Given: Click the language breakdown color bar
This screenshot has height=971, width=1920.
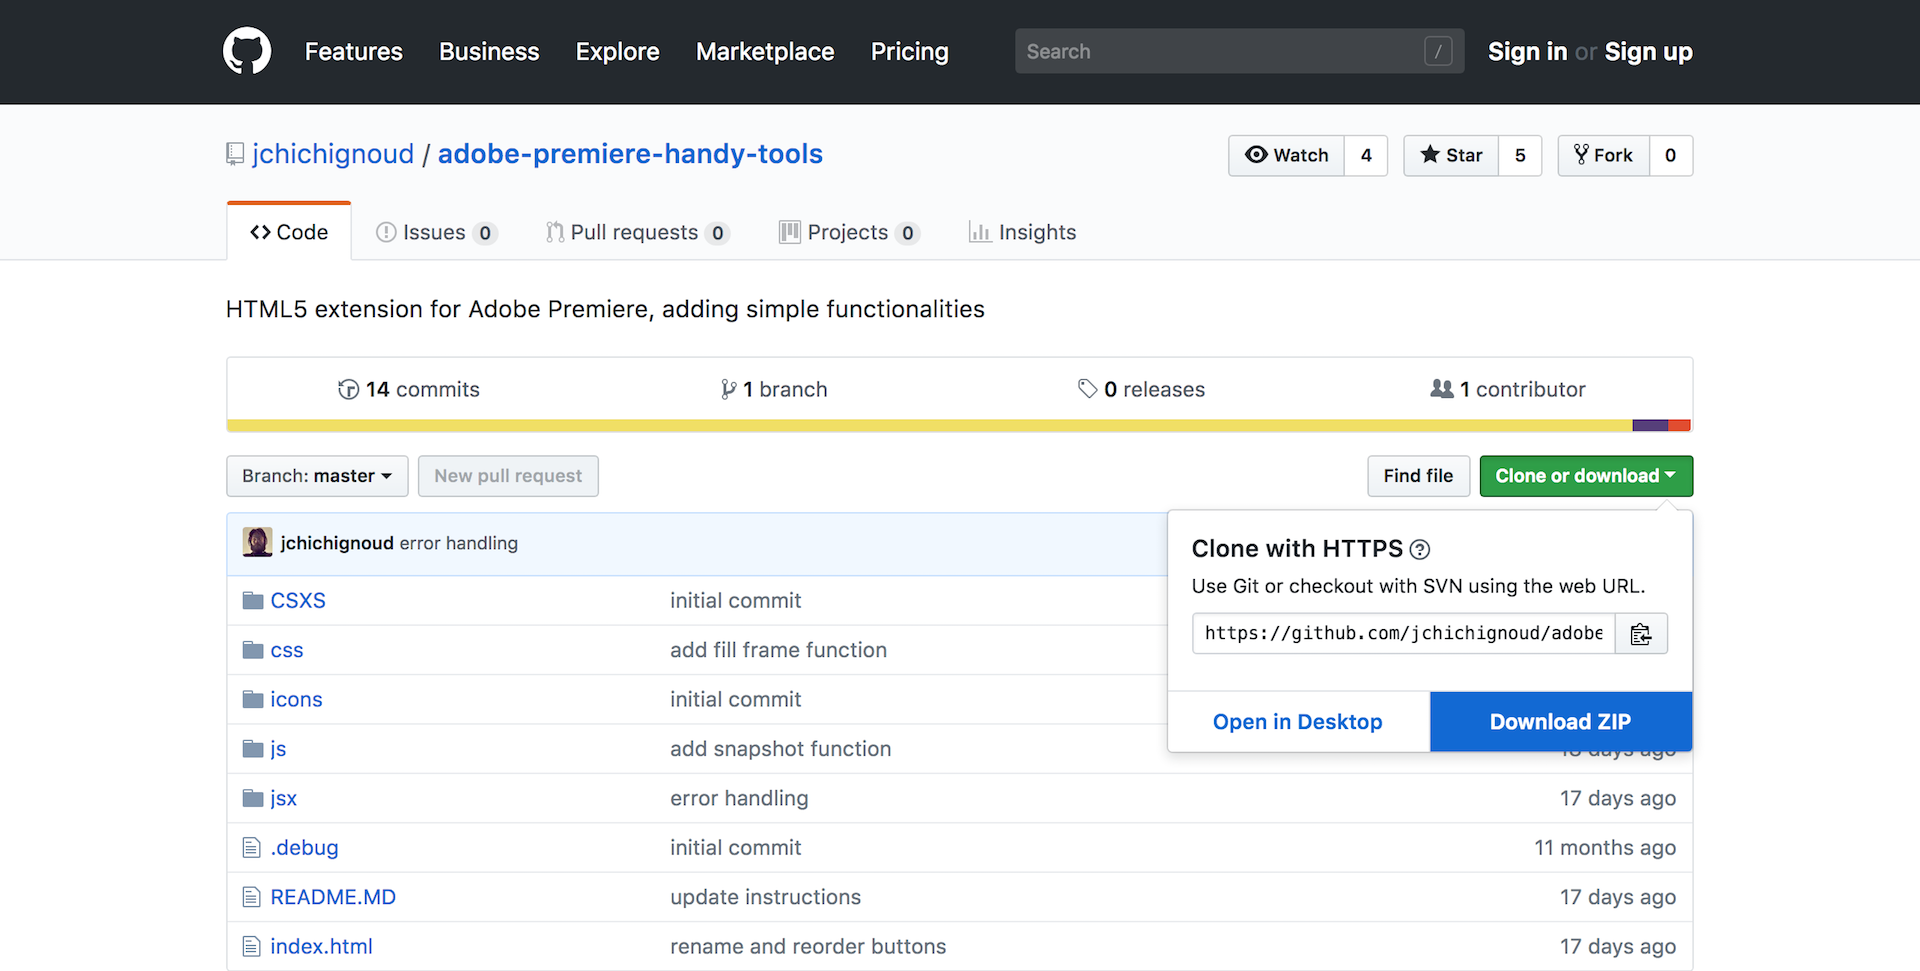Looking at the screenshot, I should pyautogui.click(x=959, y=426).
